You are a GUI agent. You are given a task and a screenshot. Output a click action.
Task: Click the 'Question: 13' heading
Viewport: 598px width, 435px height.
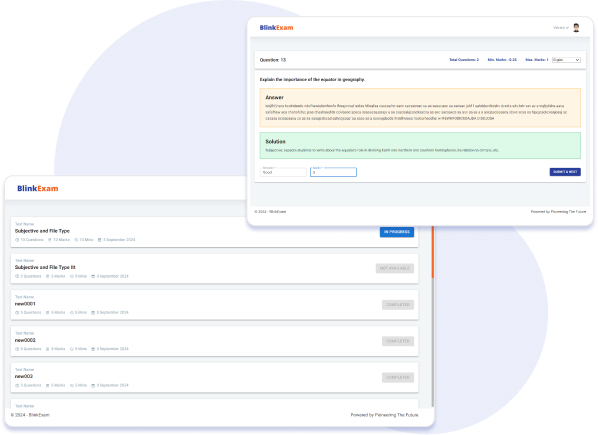pos(273,60)
